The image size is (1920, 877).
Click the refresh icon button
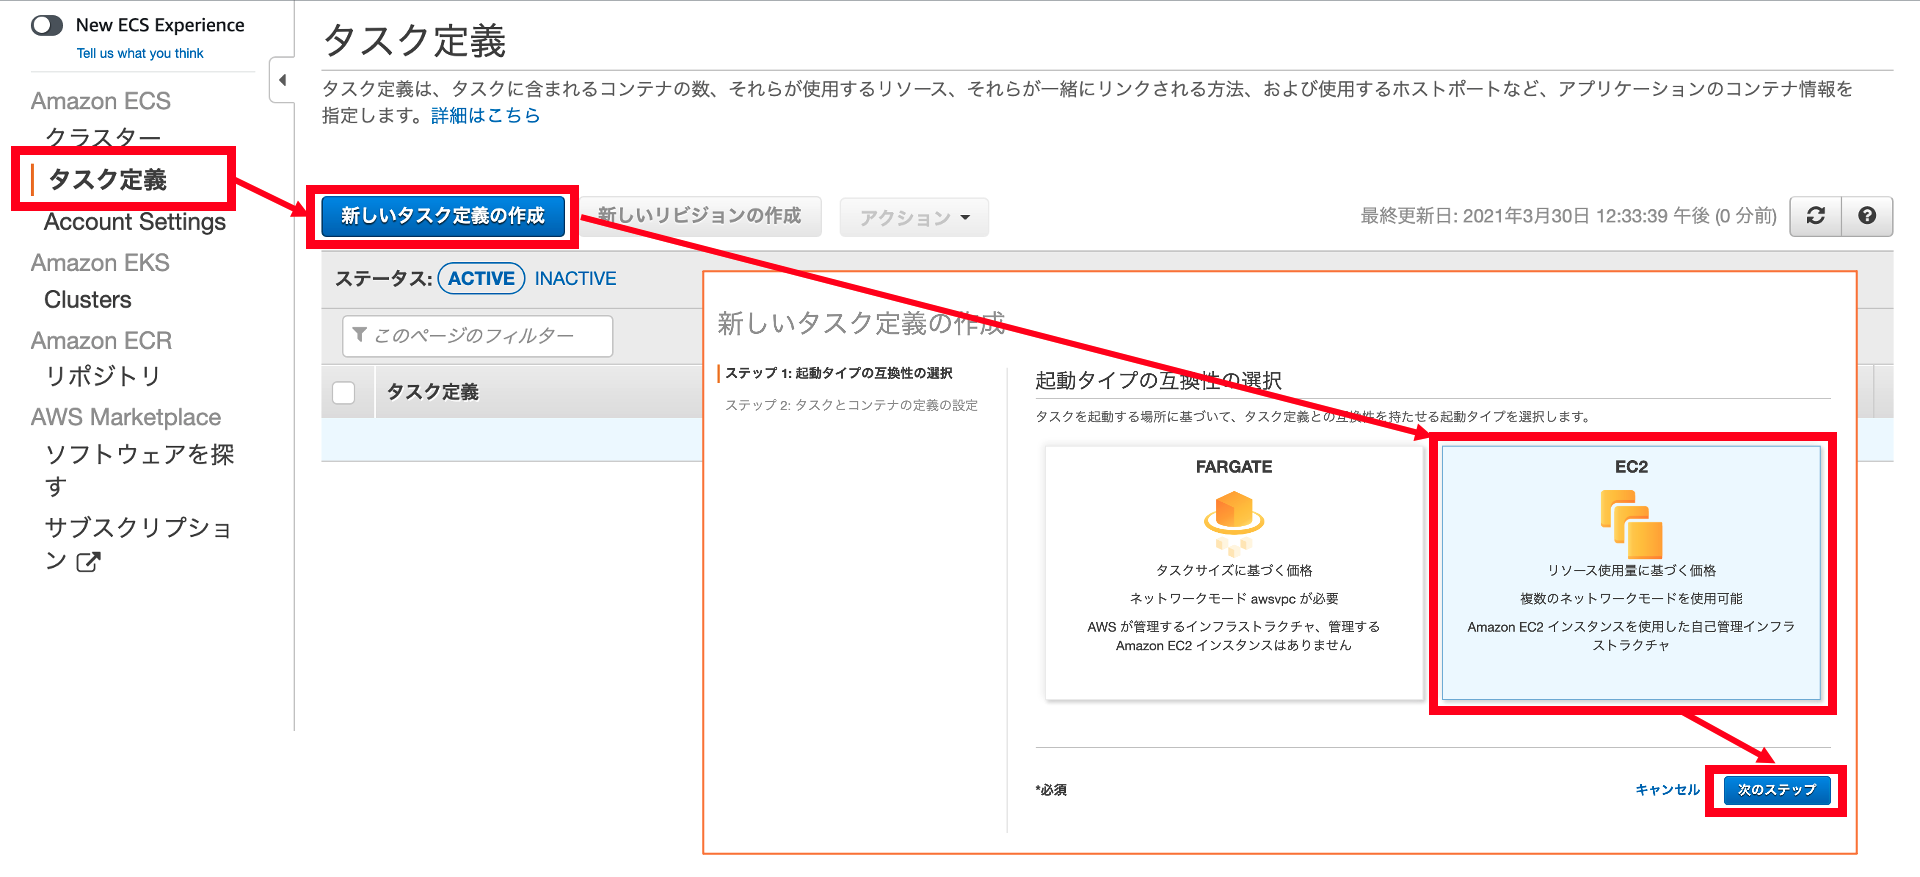pos(1816,216)
